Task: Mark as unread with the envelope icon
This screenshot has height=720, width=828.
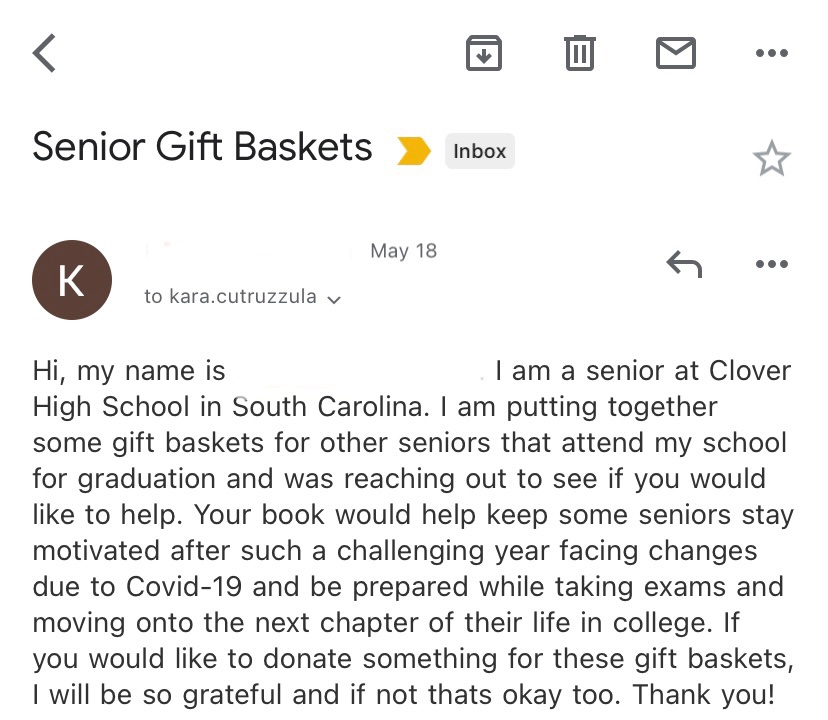Action: pyautogui.click(x=675, y=53)
